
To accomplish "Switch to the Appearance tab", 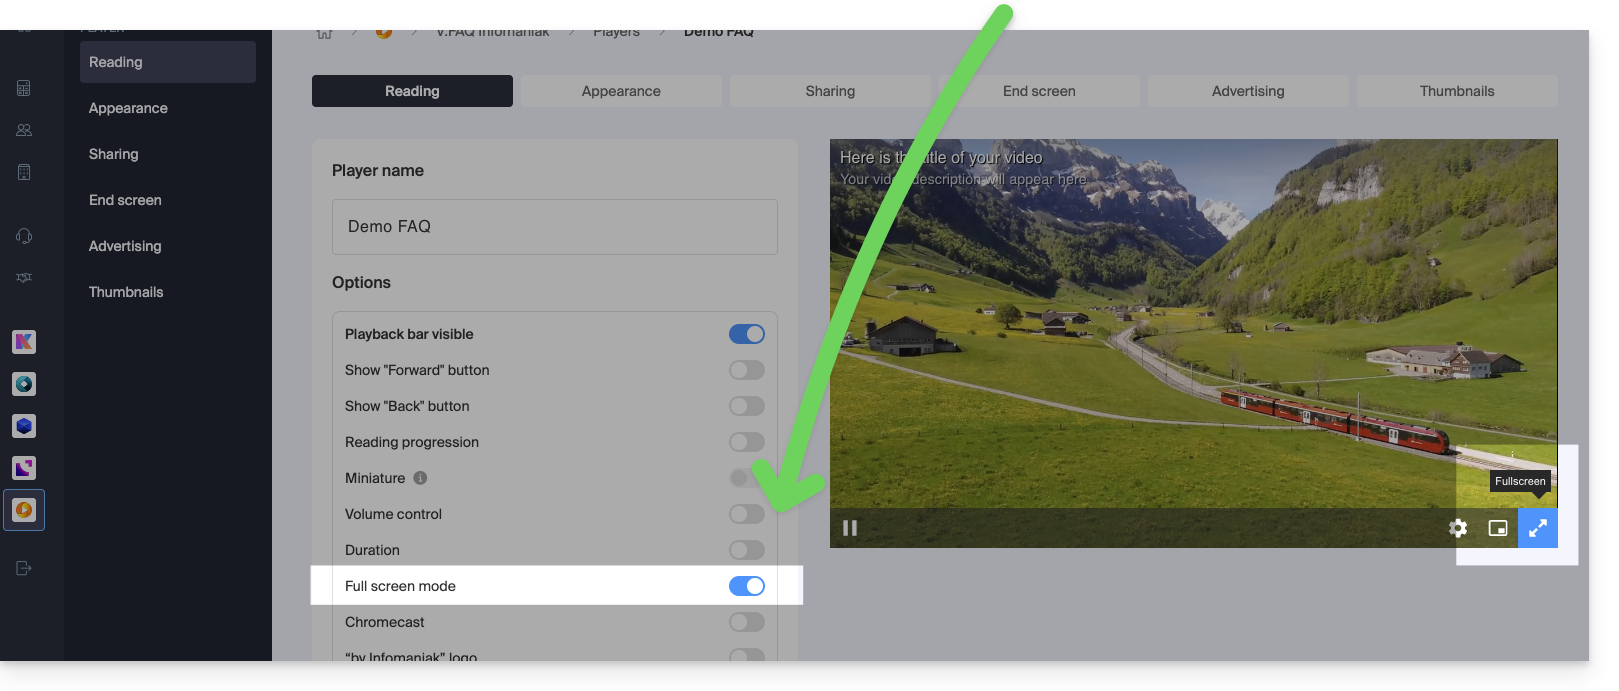I will coord(621,91).
